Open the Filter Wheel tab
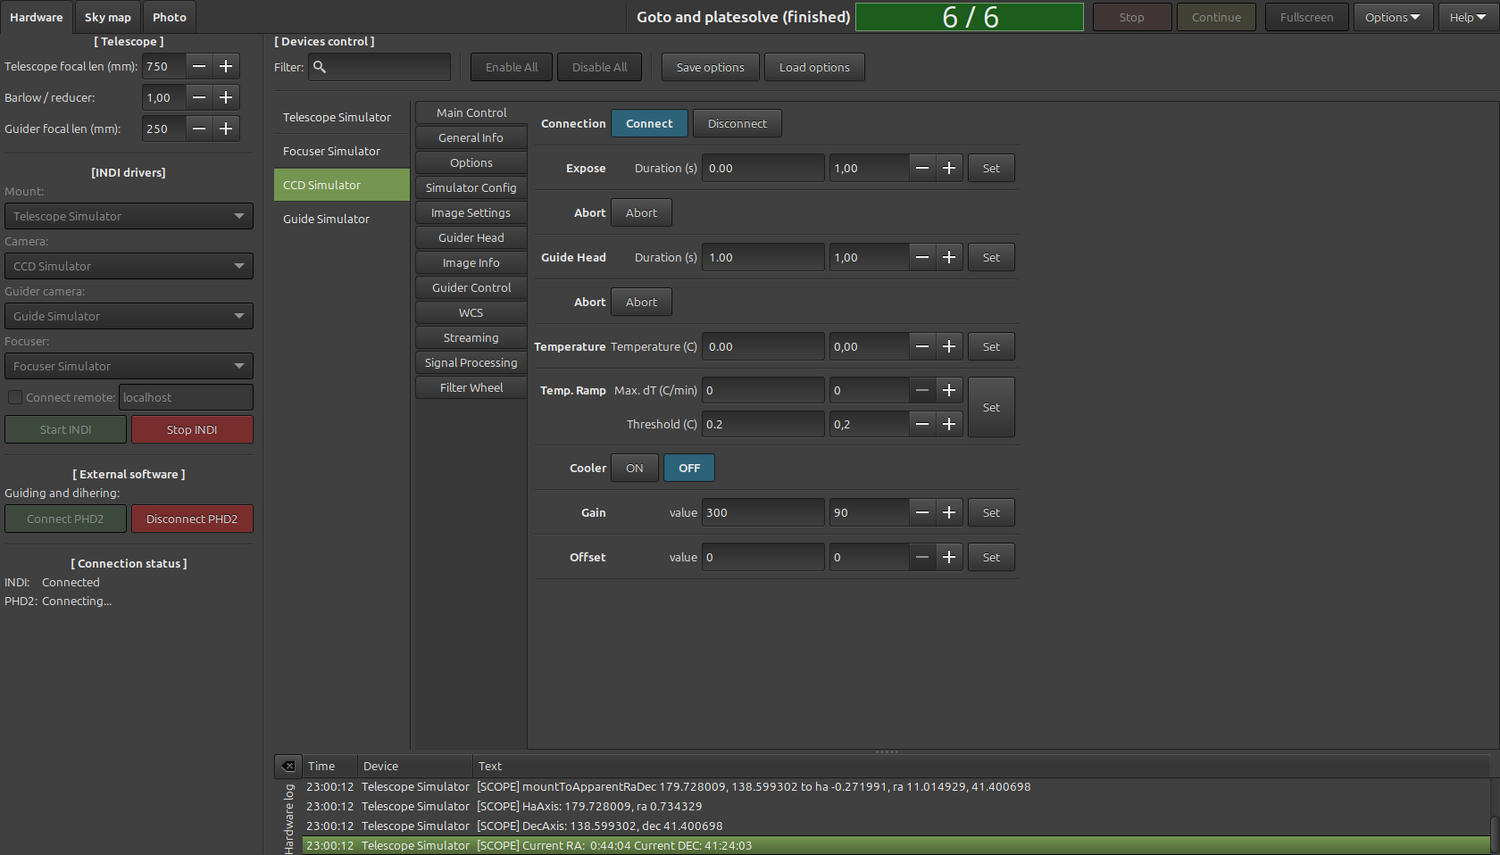The width and height of the screenshot is (1500, 855). (x=471, y=387)
